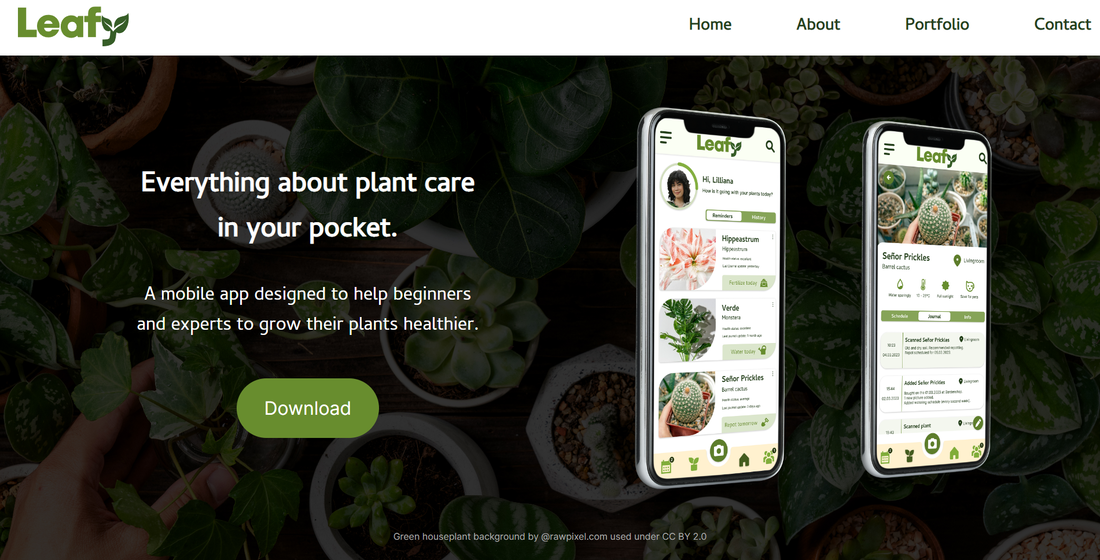Switch to Reminders toggle on the left phone
This screenshot has height=560, width=1100.
click(723, 216)
